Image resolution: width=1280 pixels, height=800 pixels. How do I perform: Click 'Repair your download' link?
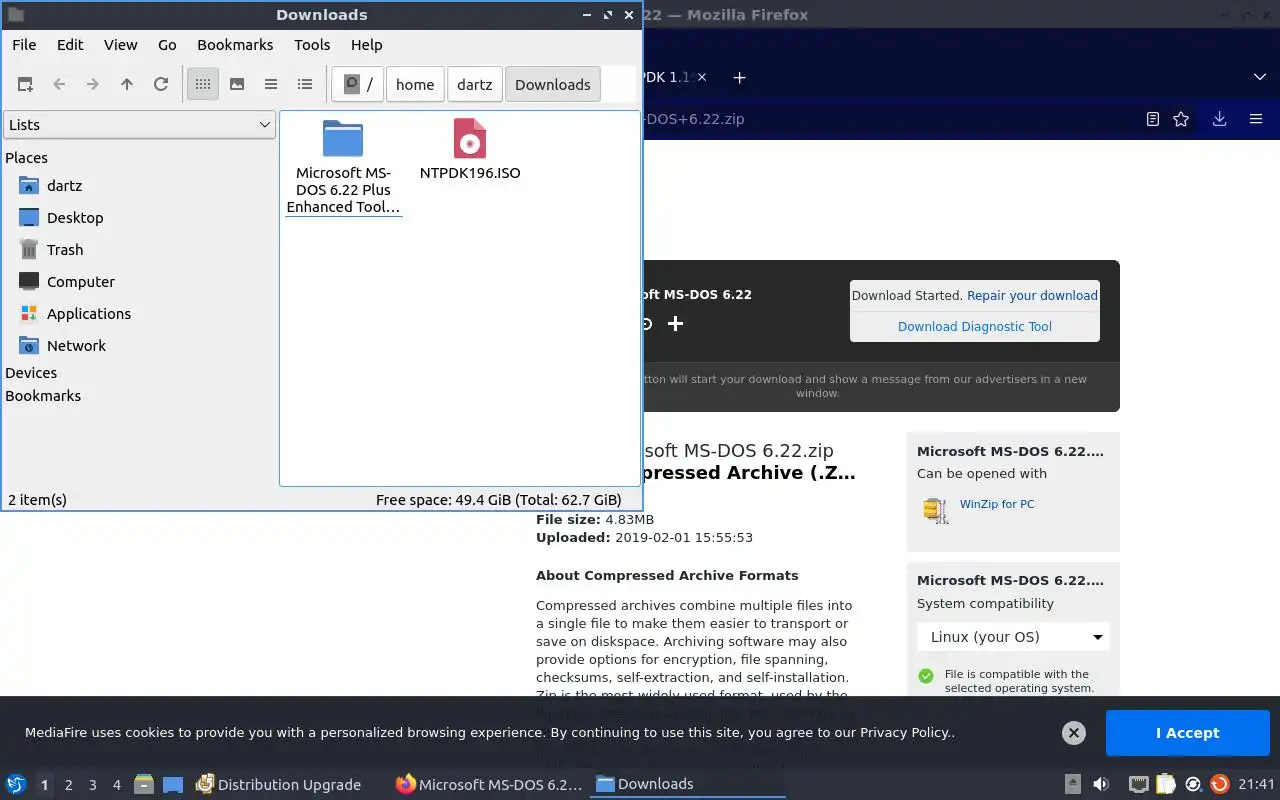1032,296
